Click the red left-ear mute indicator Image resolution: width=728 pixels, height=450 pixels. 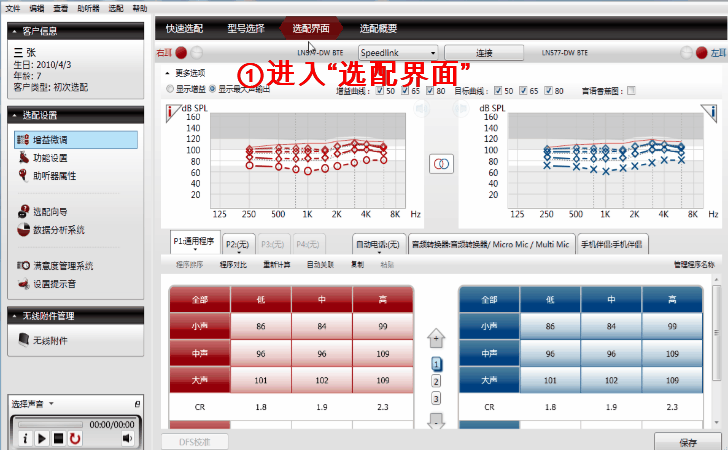click(702, 53)
